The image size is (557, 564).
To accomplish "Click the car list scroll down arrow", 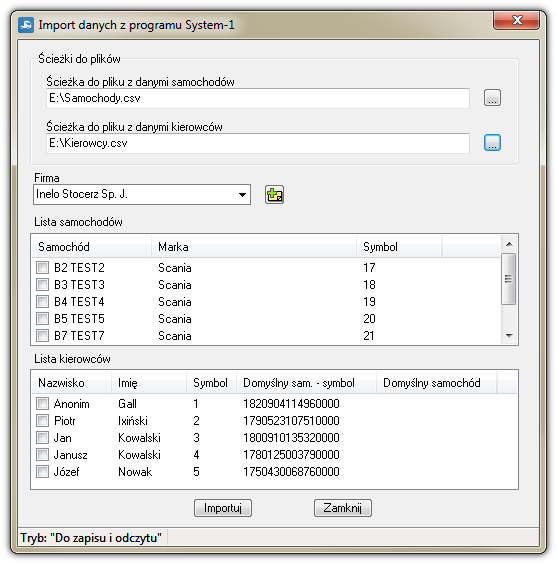I will click(x=509, y=336).
